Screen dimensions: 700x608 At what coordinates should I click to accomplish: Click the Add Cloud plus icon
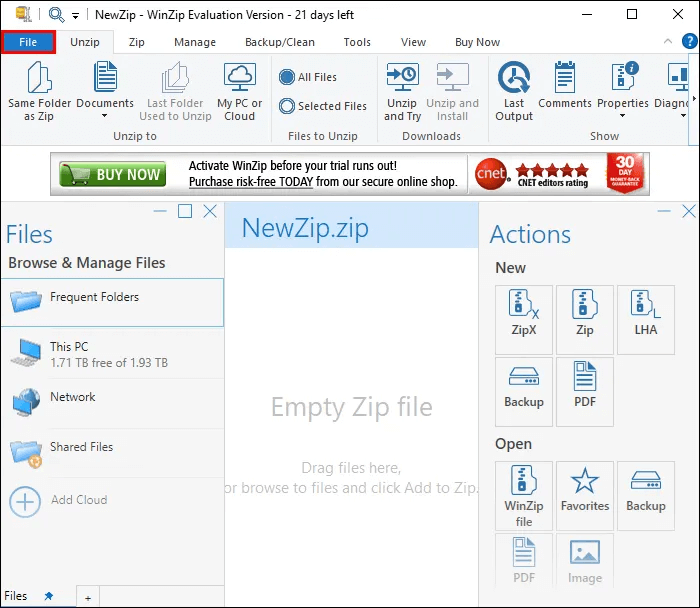[25, 502]
